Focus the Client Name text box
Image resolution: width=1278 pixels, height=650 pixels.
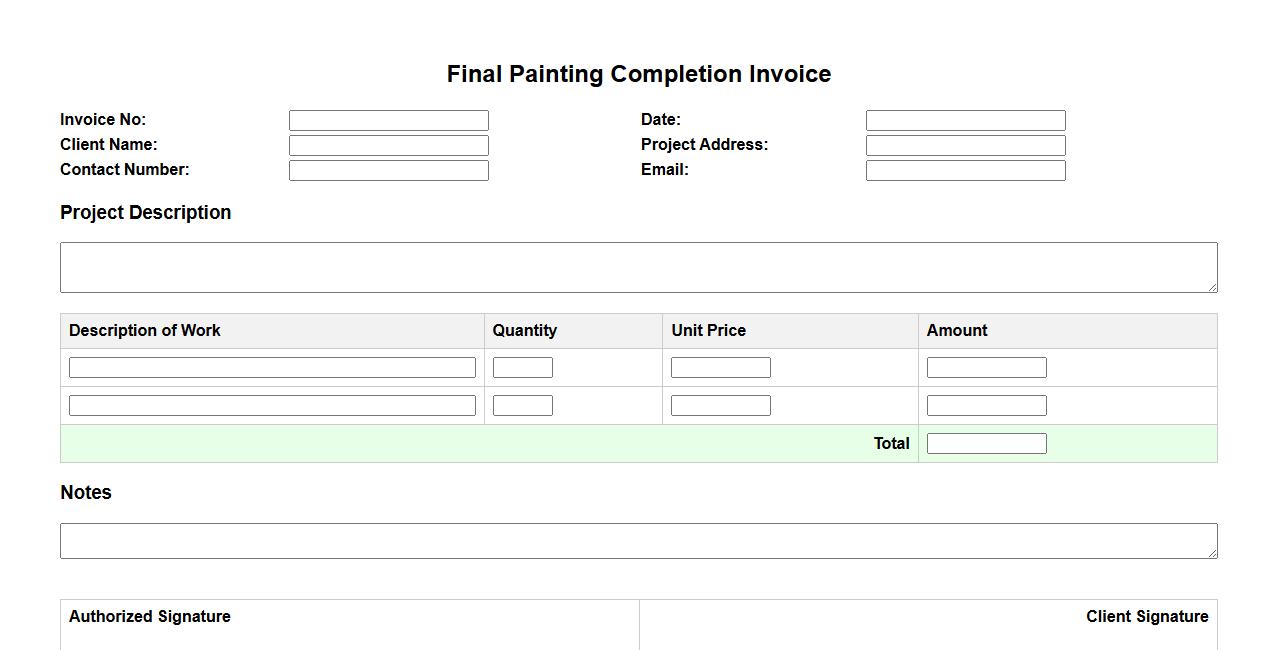pos(388,145)
